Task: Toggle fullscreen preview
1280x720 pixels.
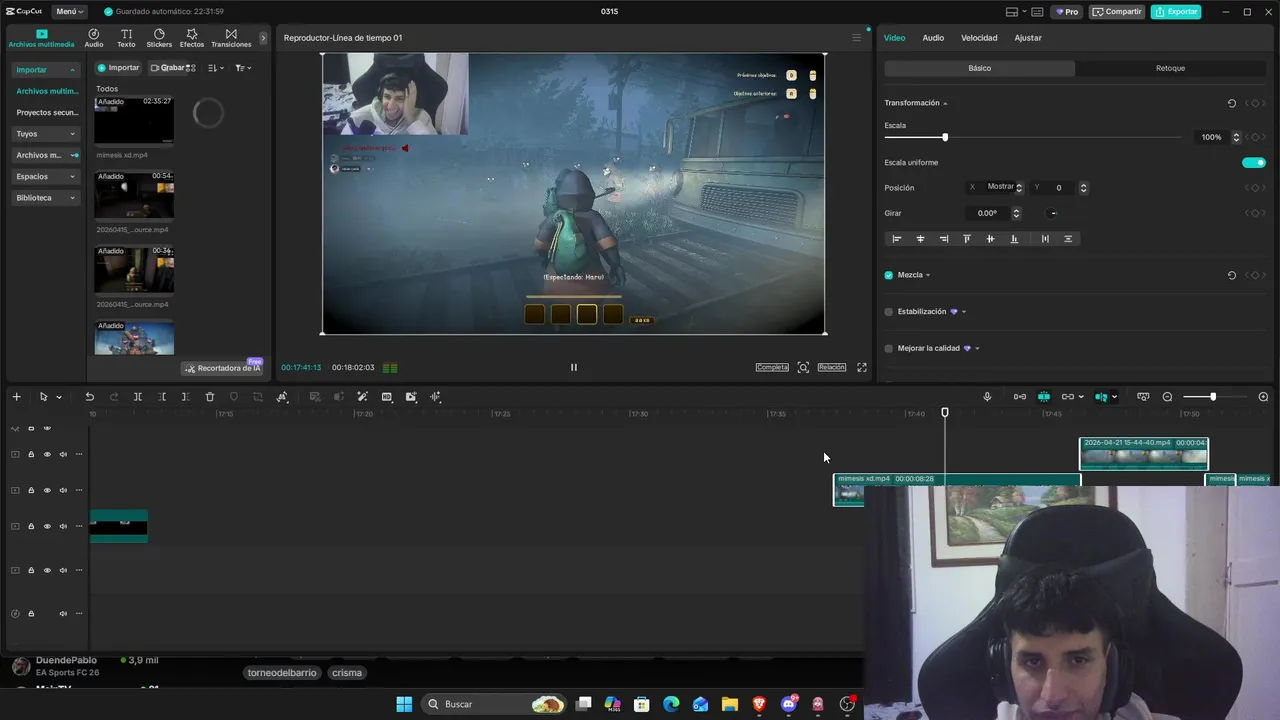Action: click(862, 367)
